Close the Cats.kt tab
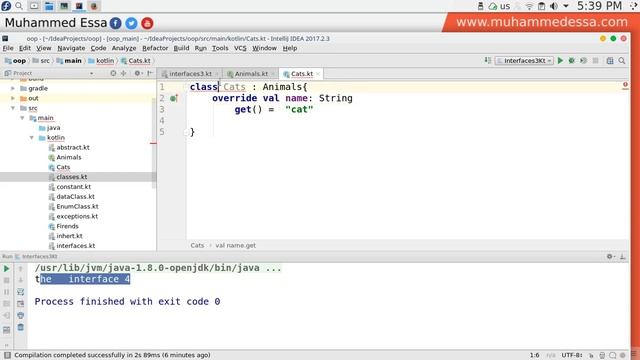The width and height of the screenshot is (640, 360). [x=318, y=74]
